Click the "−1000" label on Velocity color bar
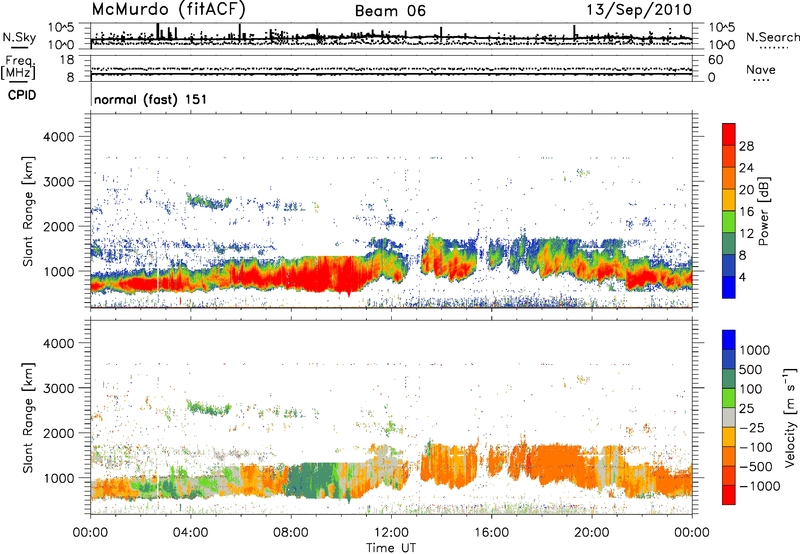Viewport: 800px width, 554px height. click(x=759, y=486)
